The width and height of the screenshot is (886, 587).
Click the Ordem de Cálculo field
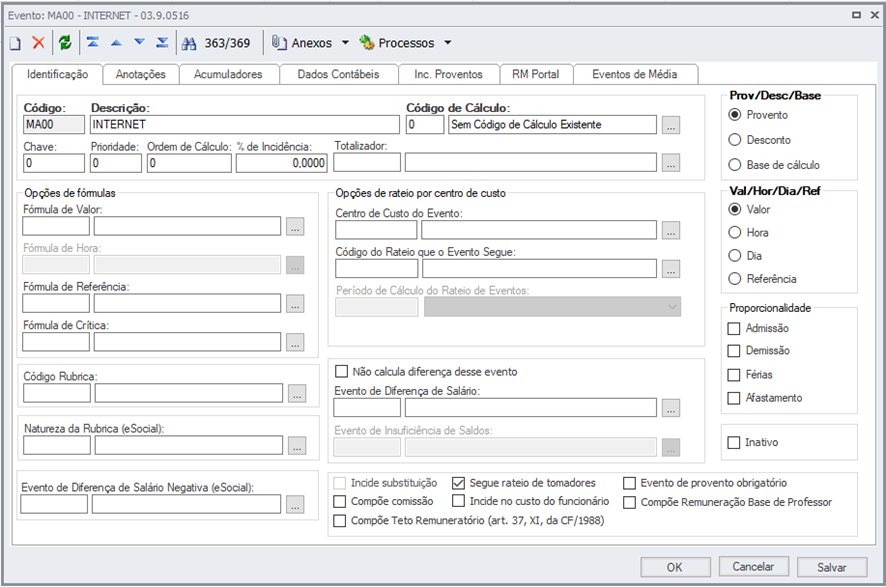pos(189,163)
